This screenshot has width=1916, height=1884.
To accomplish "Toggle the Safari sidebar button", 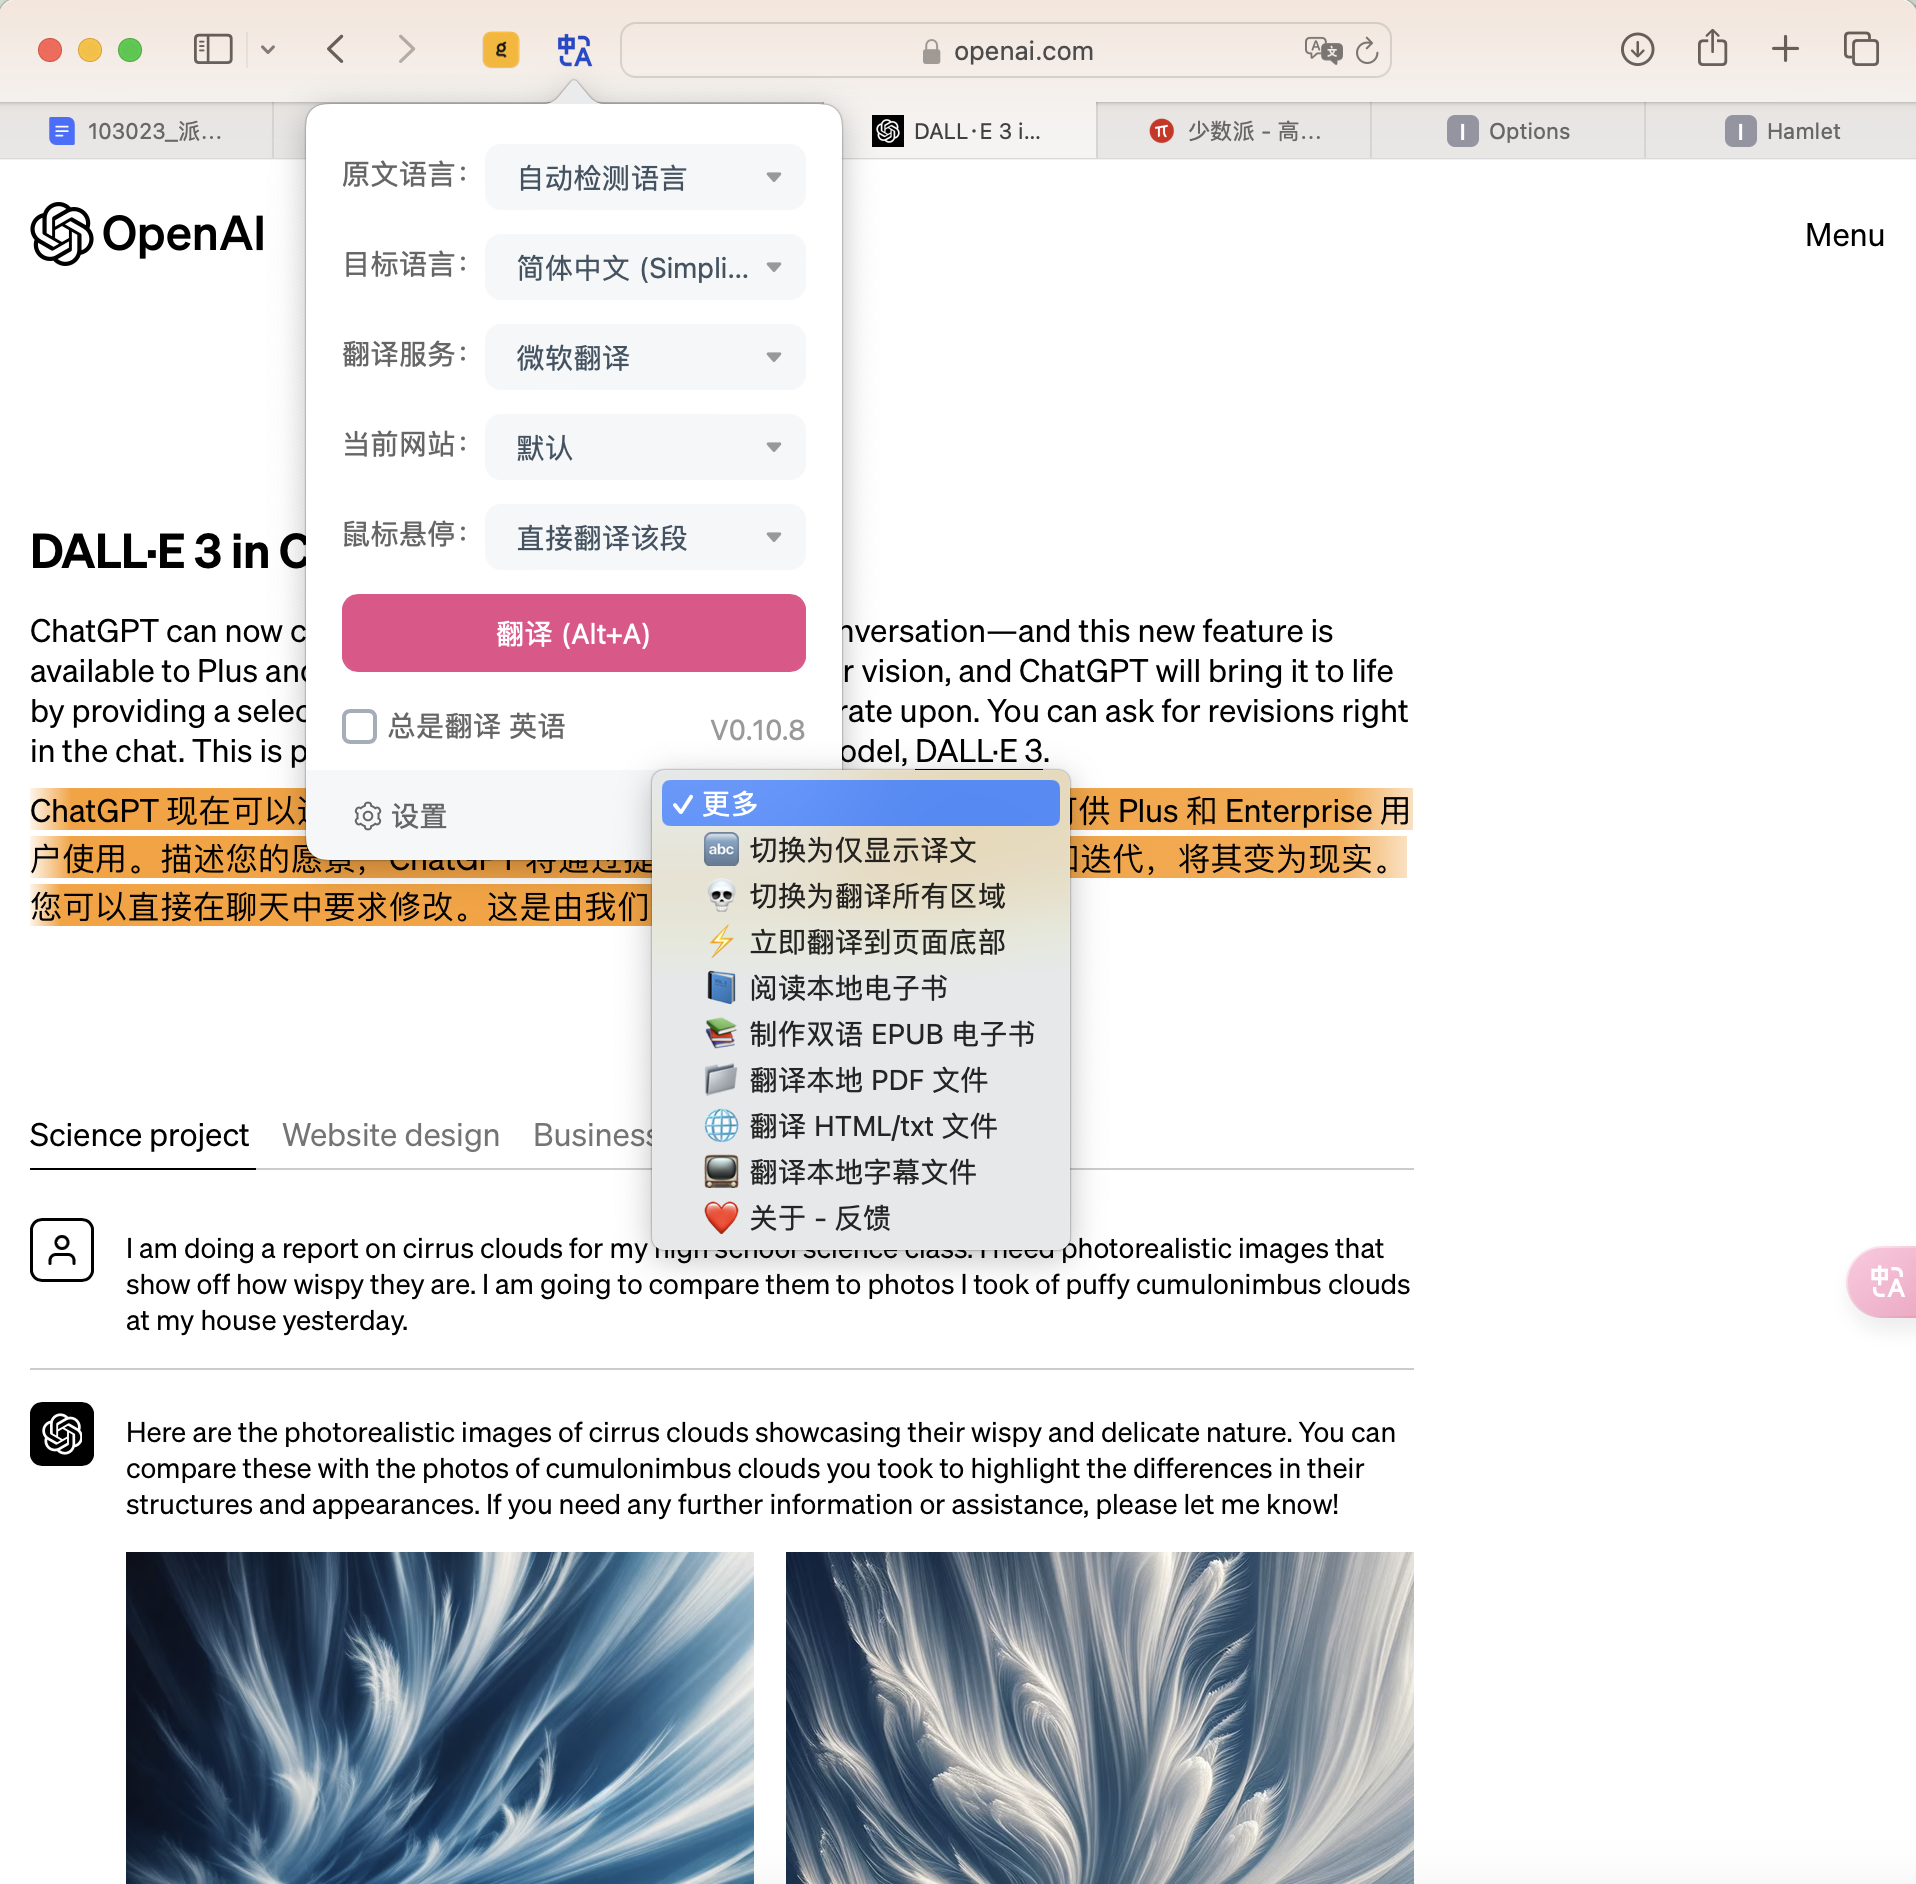I will [213, 49].
